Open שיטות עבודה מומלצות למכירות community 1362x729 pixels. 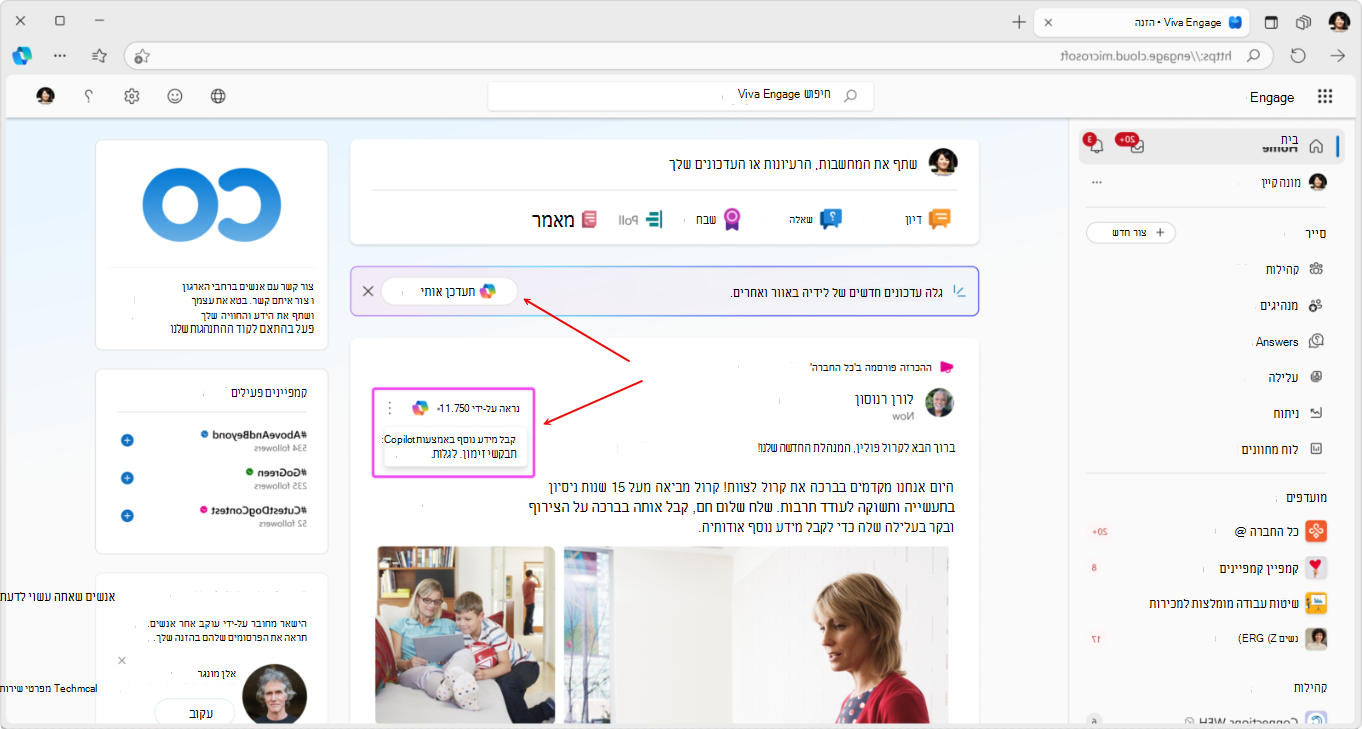click(1238, 603)
